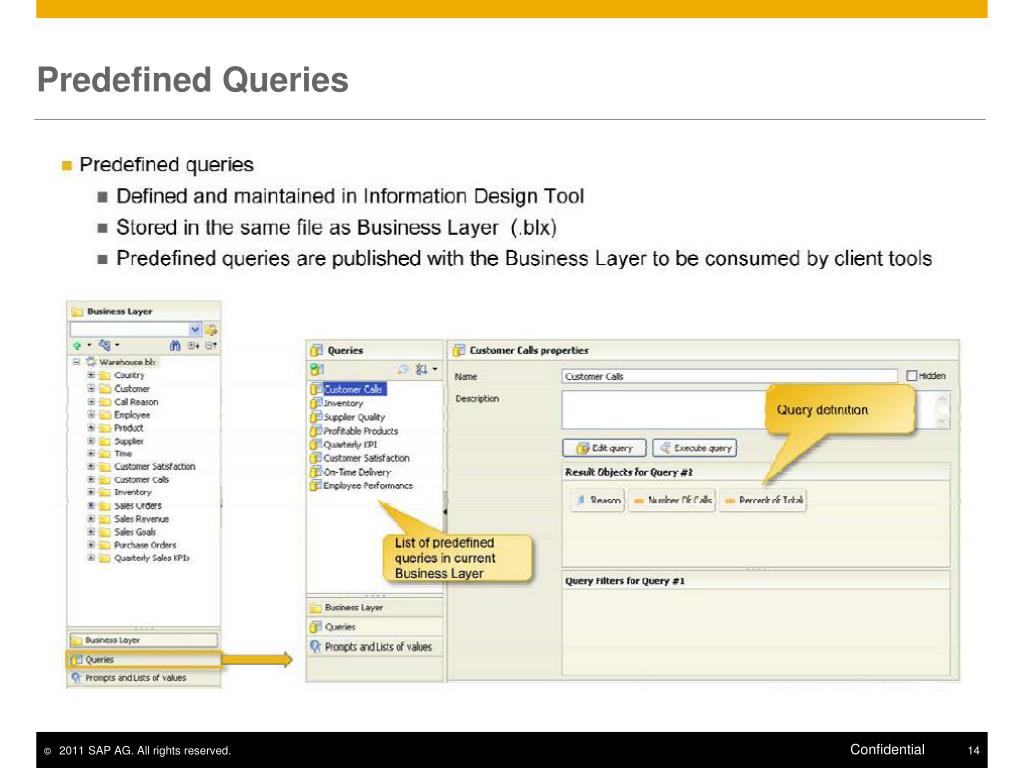The image size is (1024, 768).
Task: Open the Business Layer search dropdown
Action: [x=195, y=328]
